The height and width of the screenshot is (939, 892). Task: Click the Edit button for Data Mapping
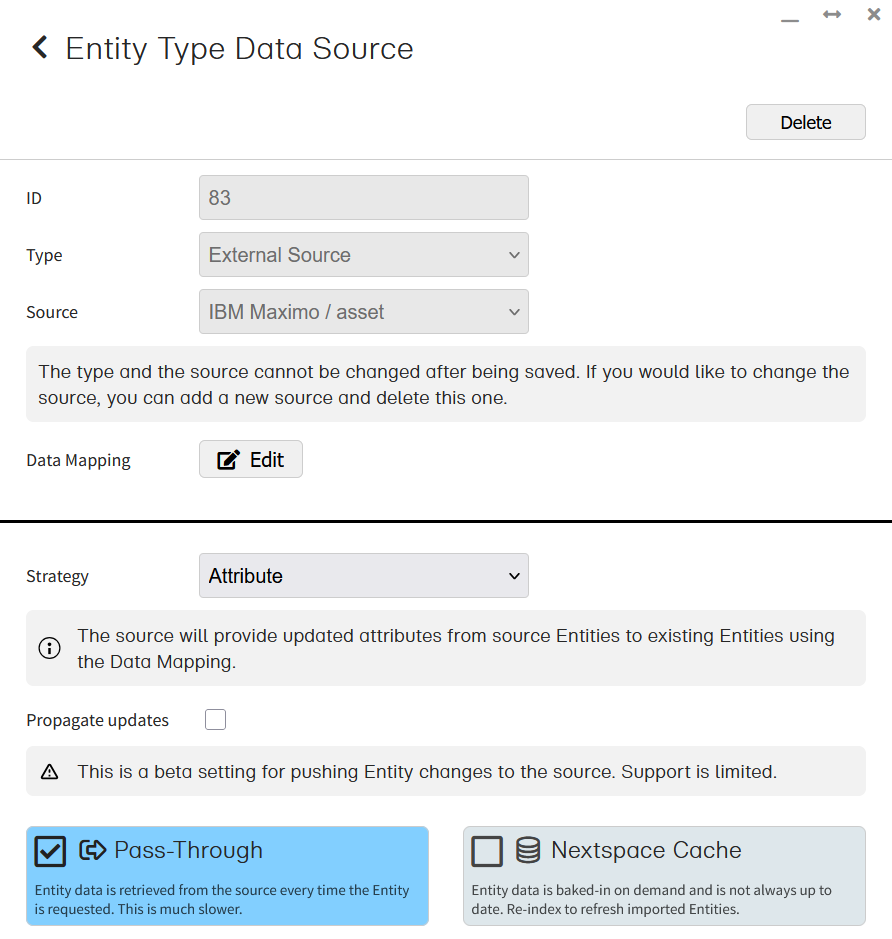(251, 460)
